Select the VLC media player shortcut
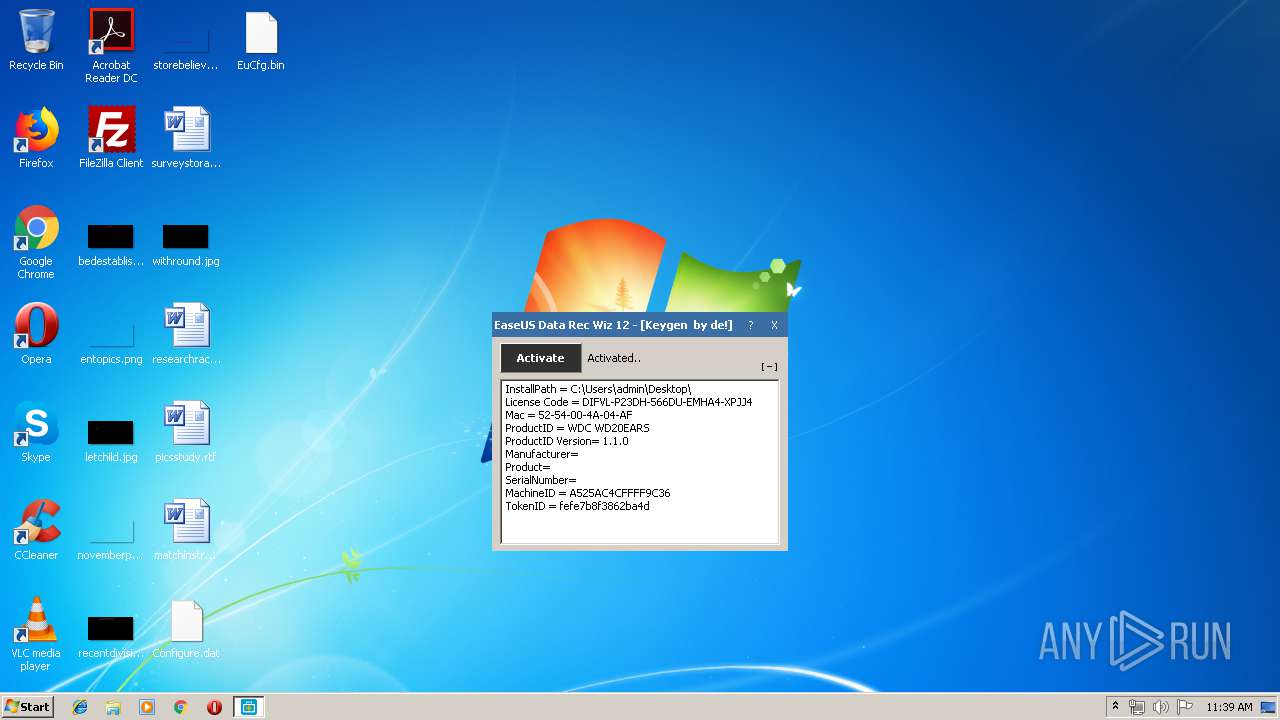This screenshot has width=1280, height=720. pos(36,635)
